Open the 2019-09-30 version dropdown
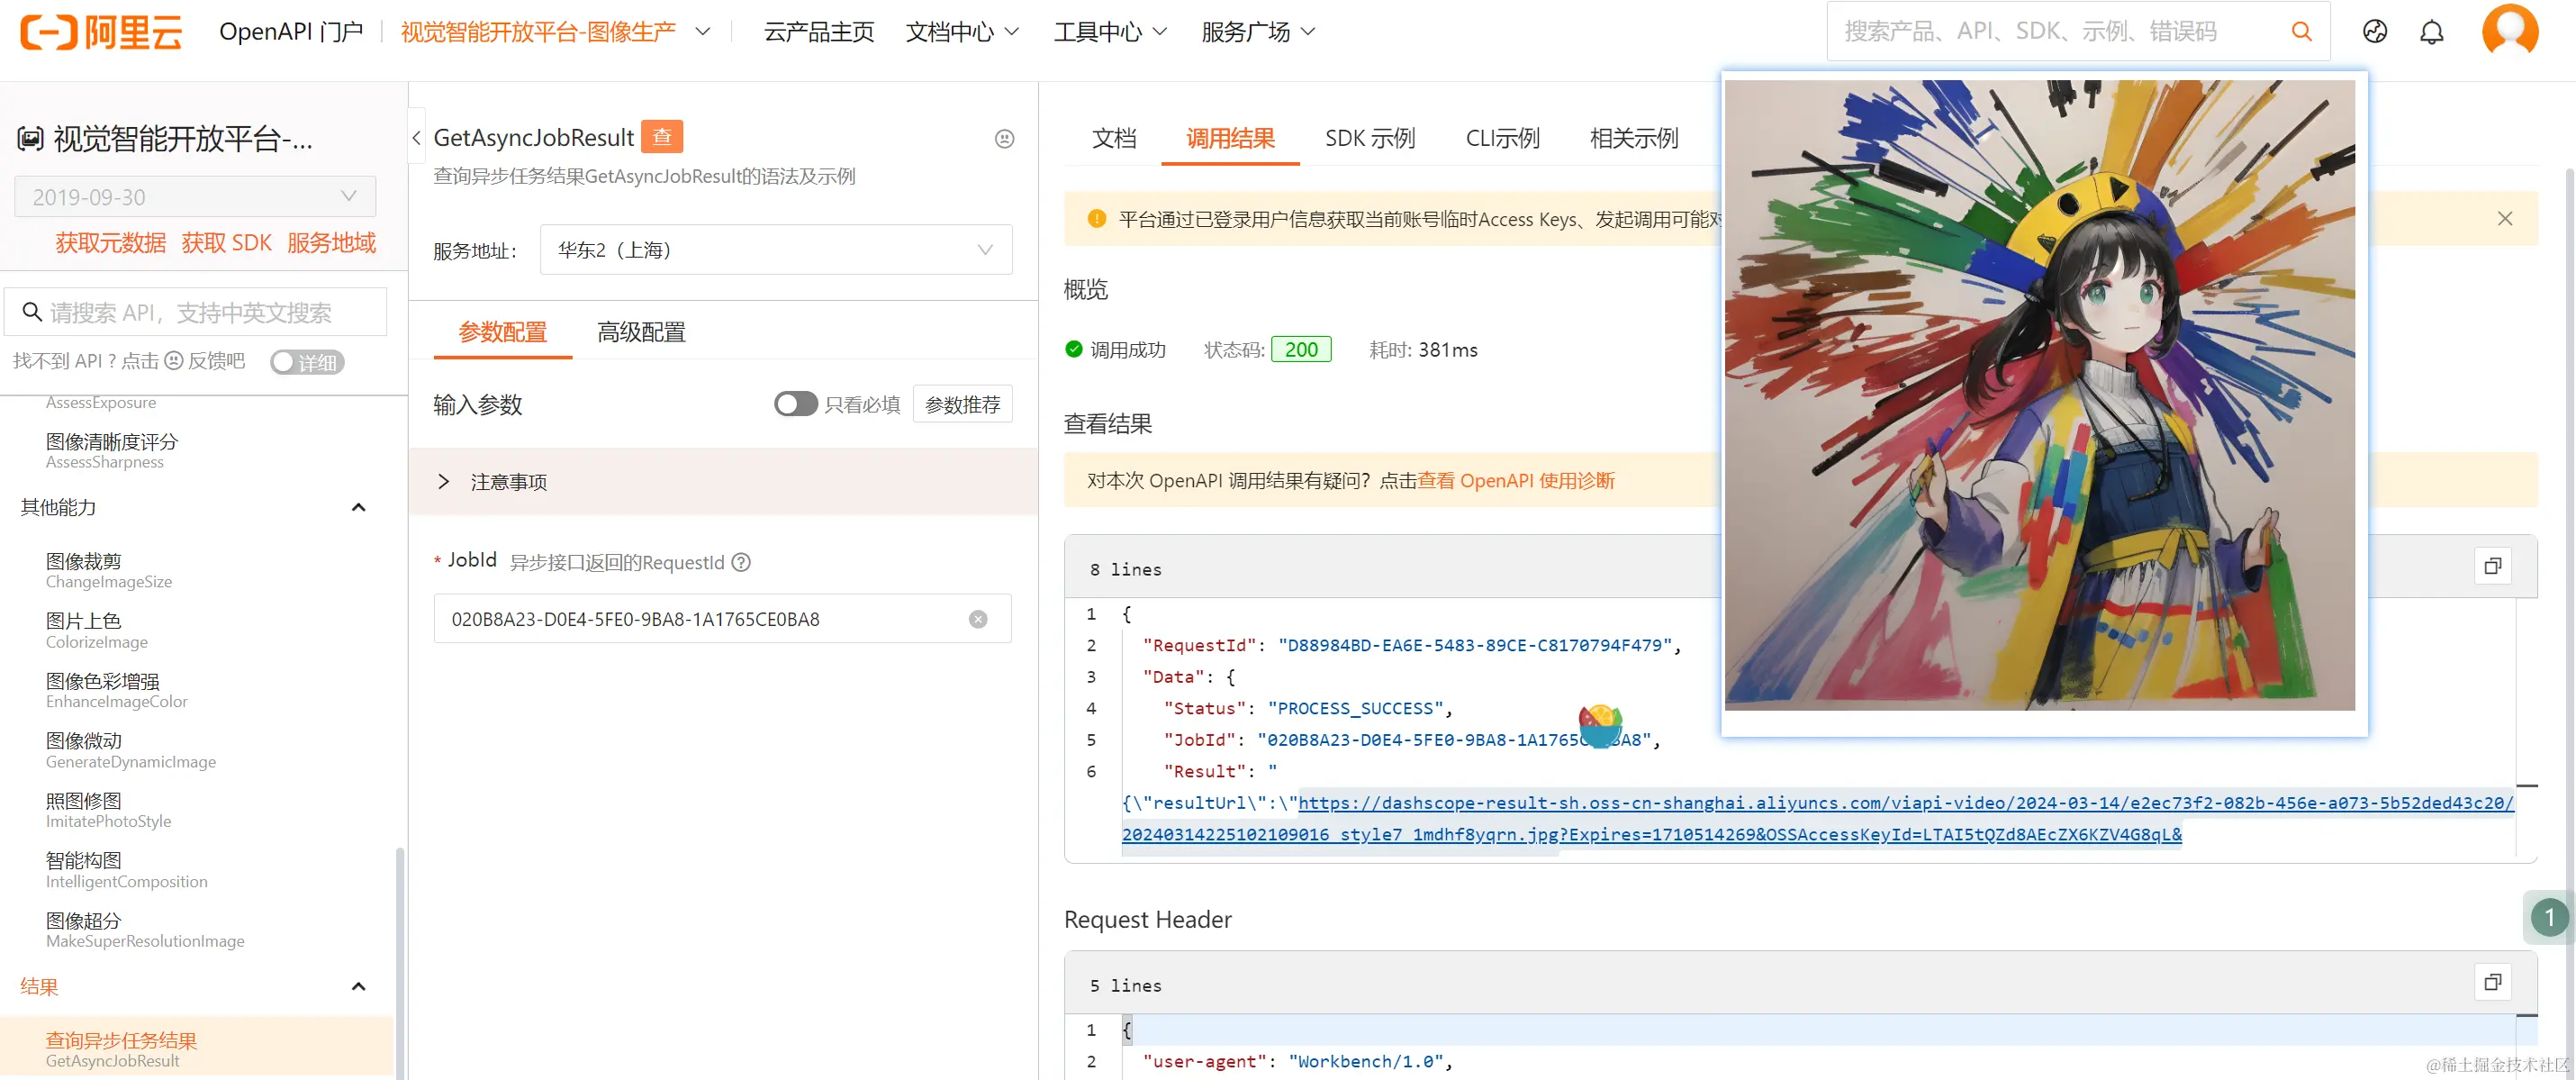 tap(195, 196)
